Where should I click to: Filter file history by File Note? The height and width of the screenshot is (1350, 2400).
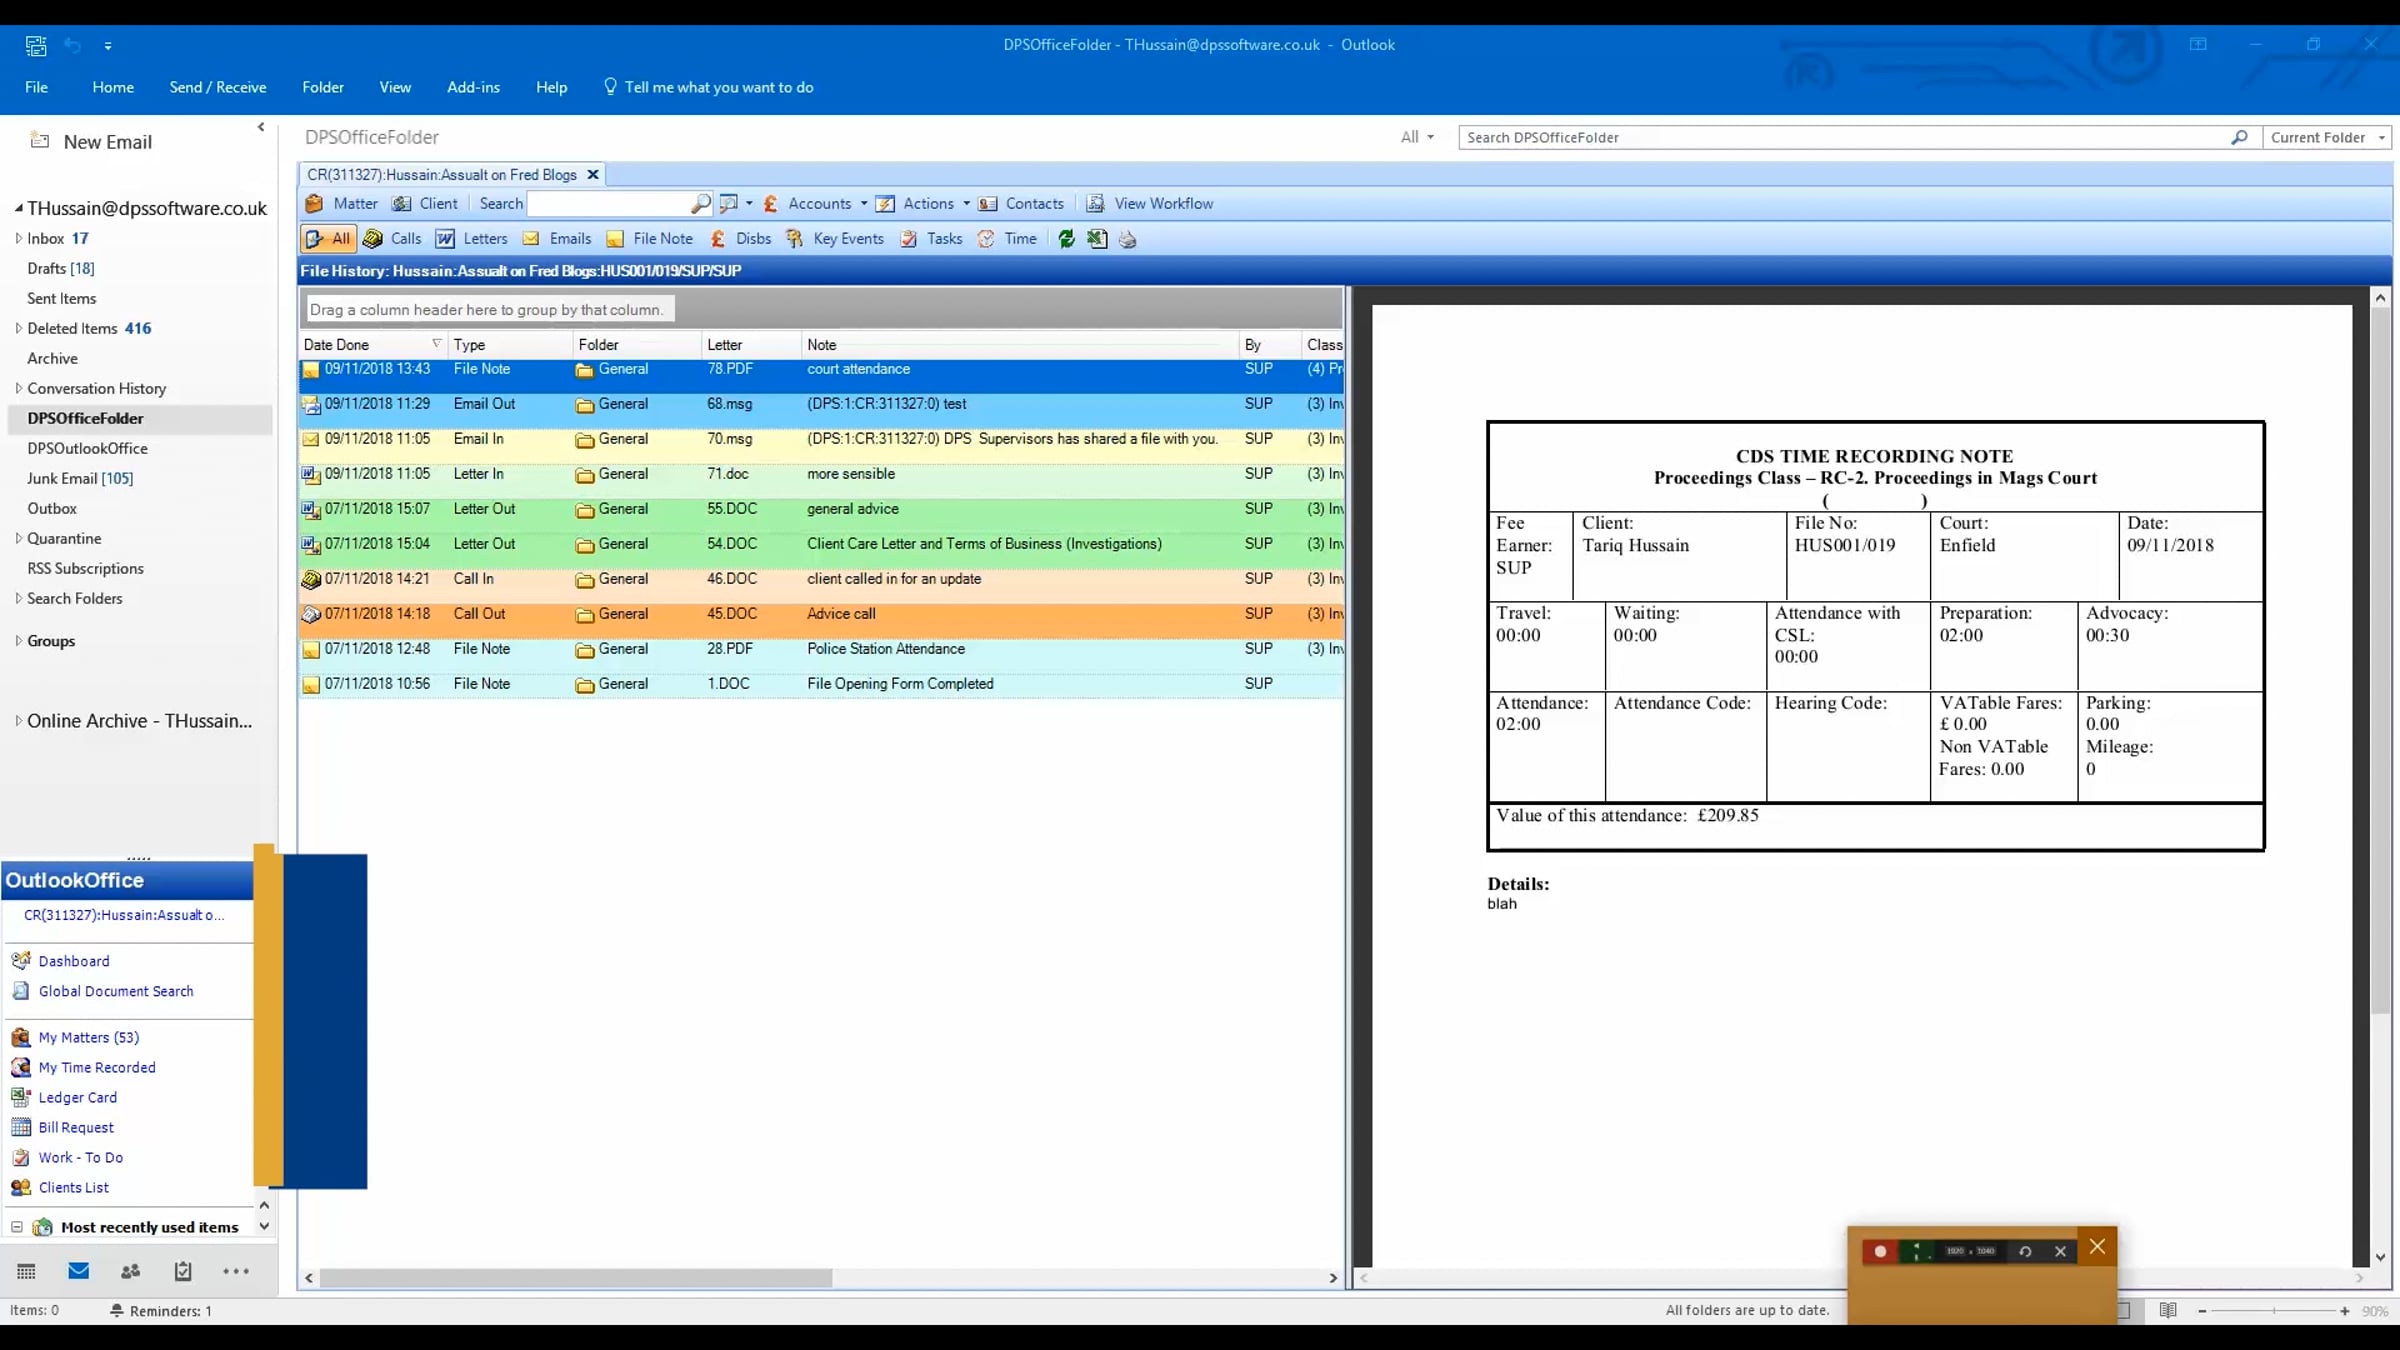(650, 239)
